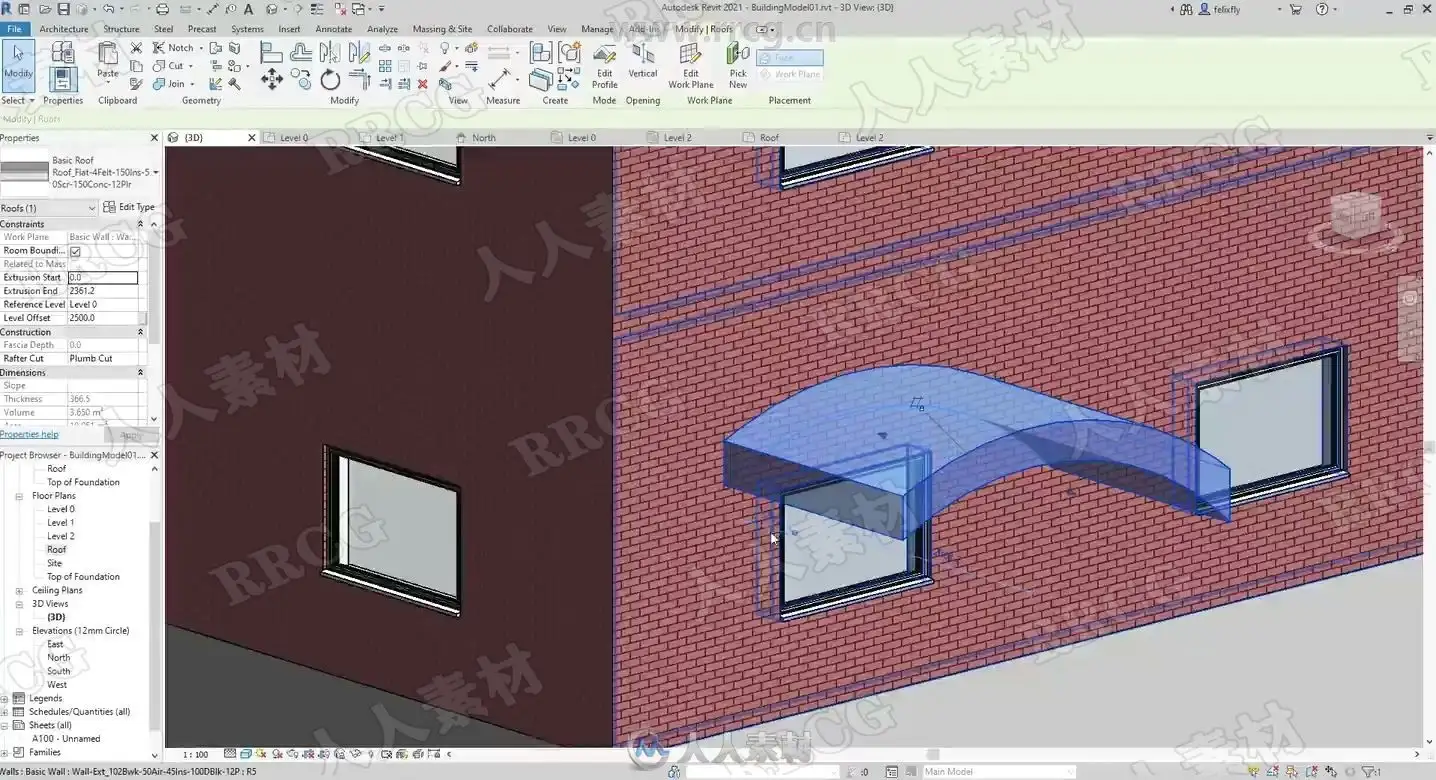Screen dimensions: 1436x780
Task: Click the Level Offset value 2500.0
Action: [x=102, y=318]
